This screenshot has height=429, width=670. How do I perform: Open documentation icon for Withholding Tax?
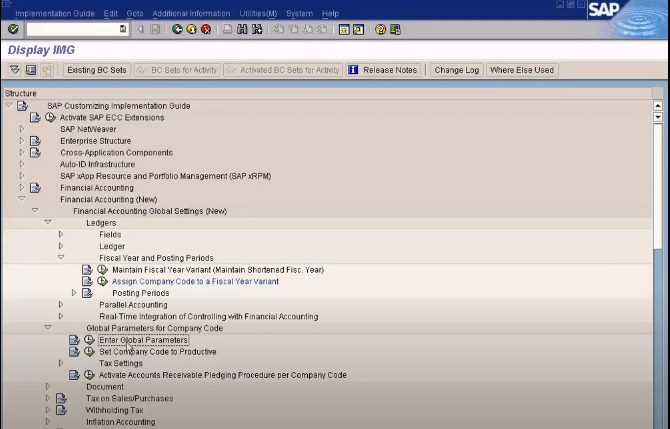tap(61, 410)
